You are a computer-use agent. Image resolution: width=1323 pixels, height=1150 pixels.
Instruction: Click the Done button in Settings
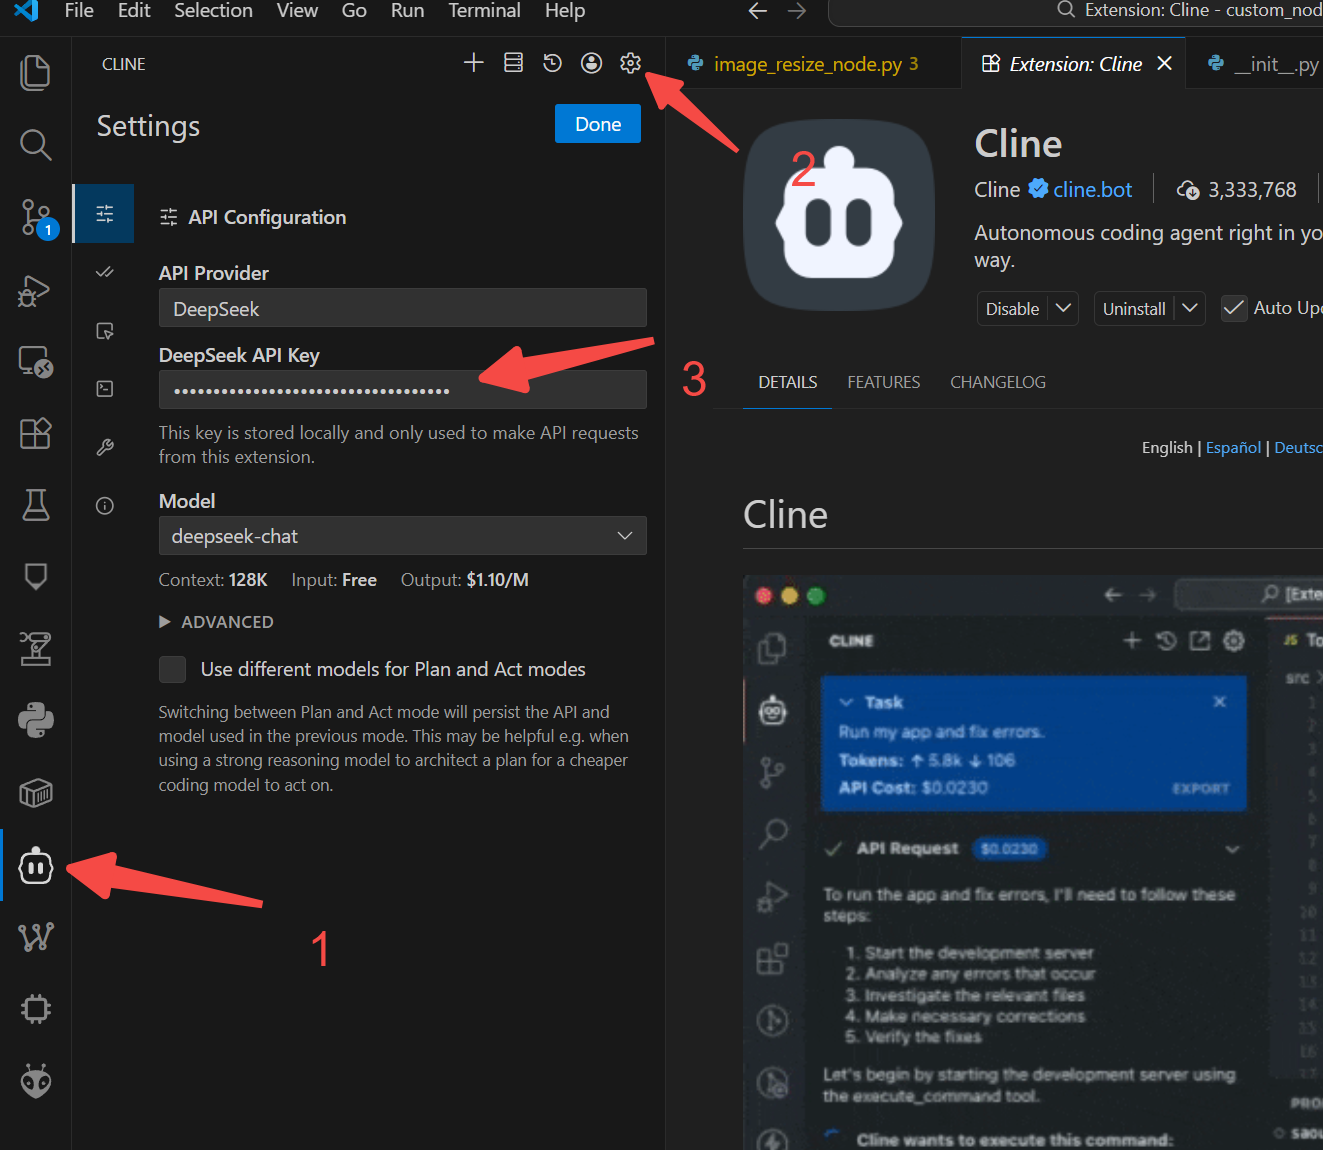click(598, 124)
